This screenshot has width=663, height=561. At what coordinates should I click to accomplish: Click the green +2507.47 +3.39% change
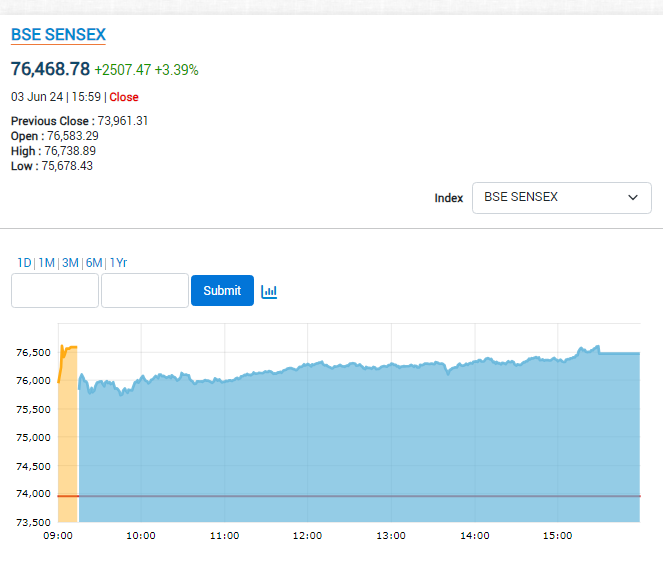pos(146,70)
